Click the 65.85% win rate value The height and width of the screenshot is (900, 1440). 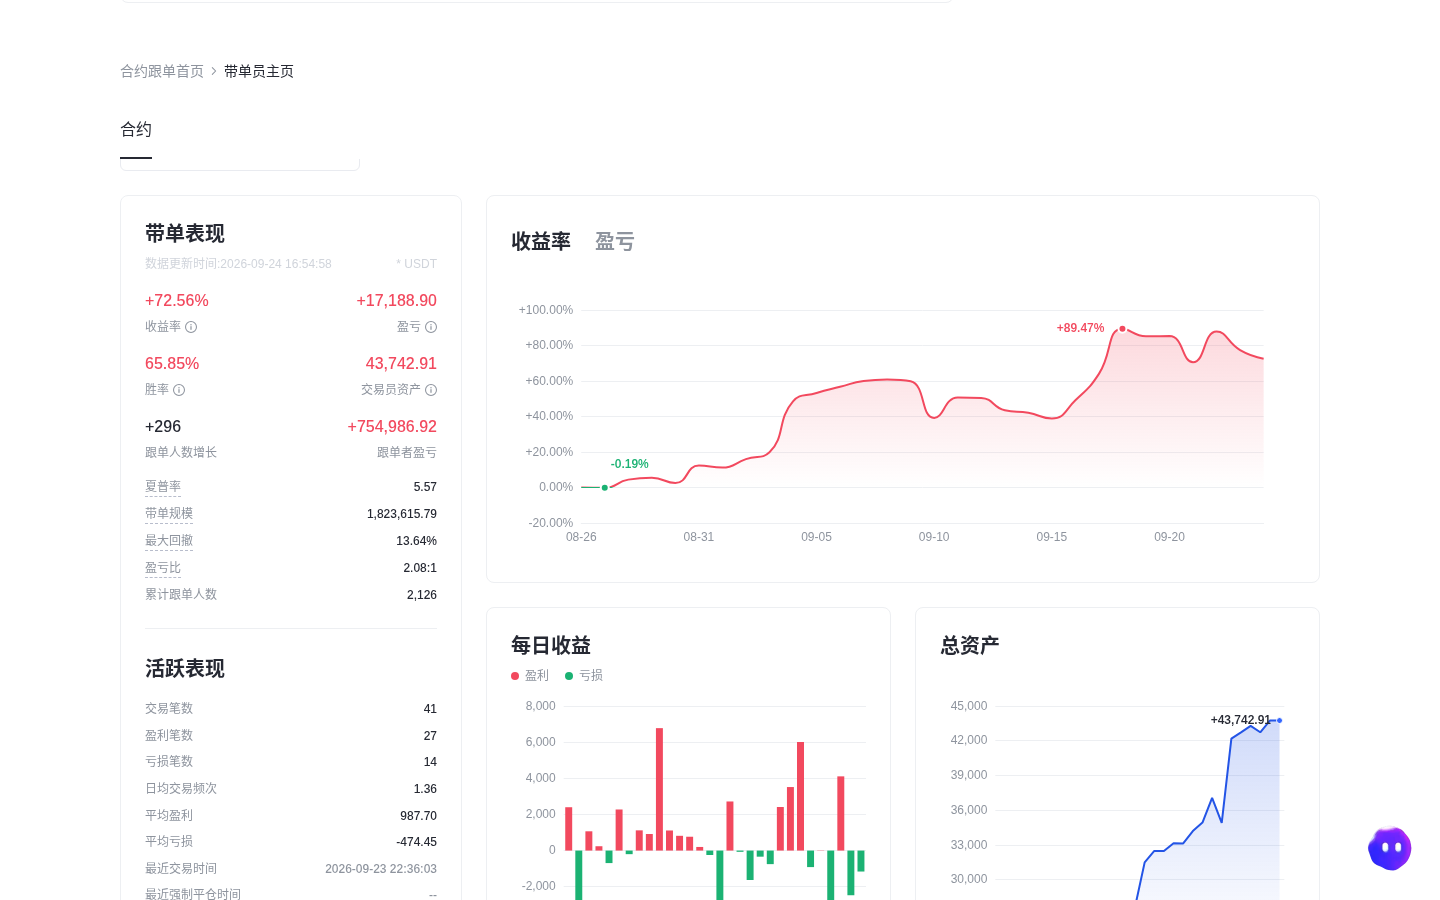(x=172, y=364)
